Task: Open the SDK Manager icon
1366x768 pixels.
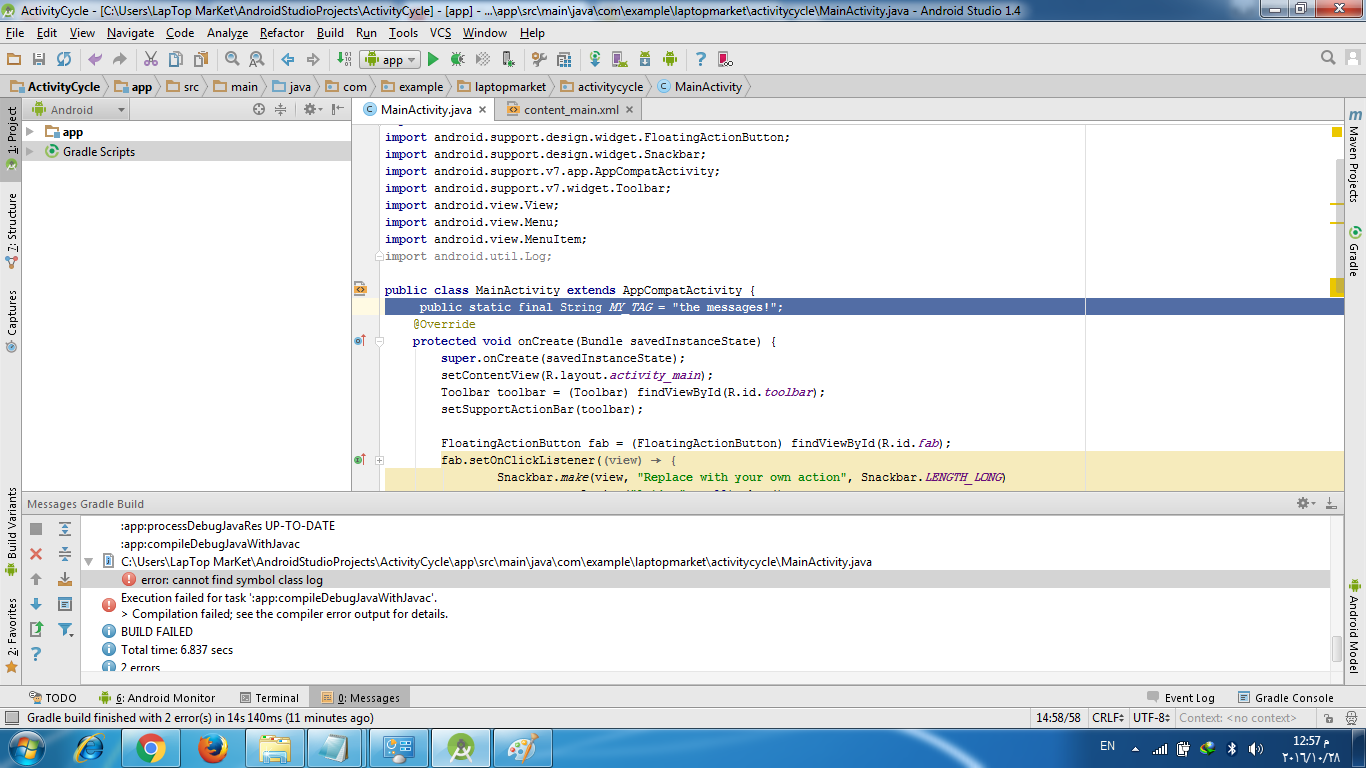Action: point(645,59)
